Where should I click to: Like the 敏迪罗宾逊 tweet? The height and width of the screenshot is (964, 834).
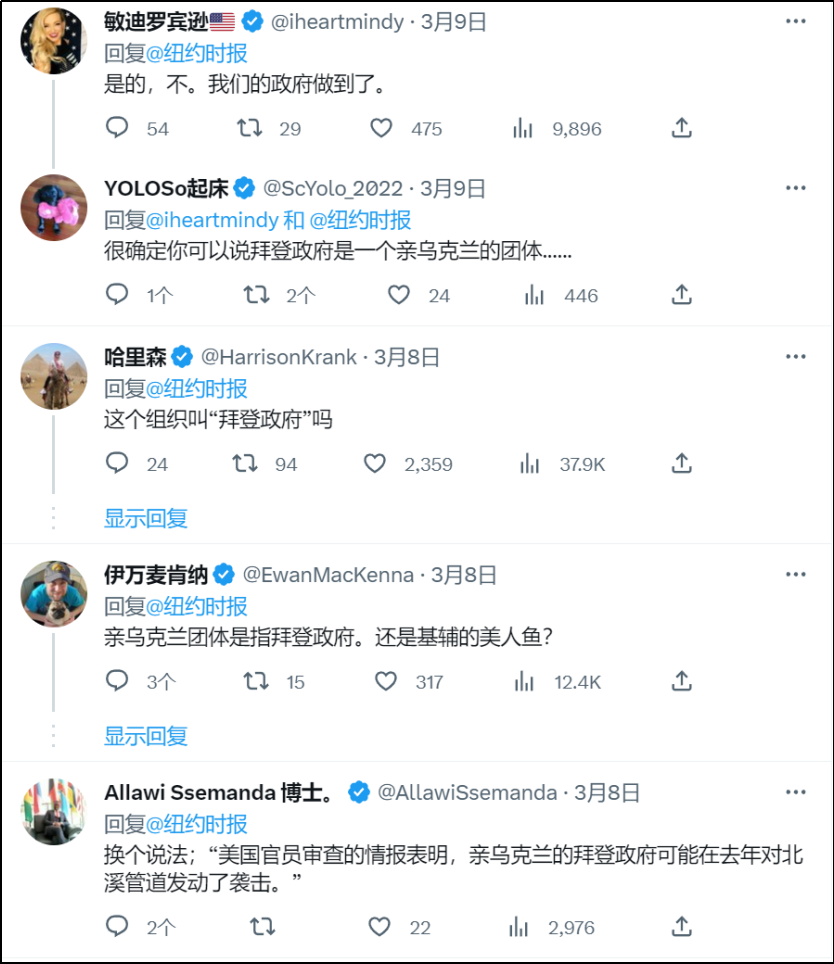381,128
